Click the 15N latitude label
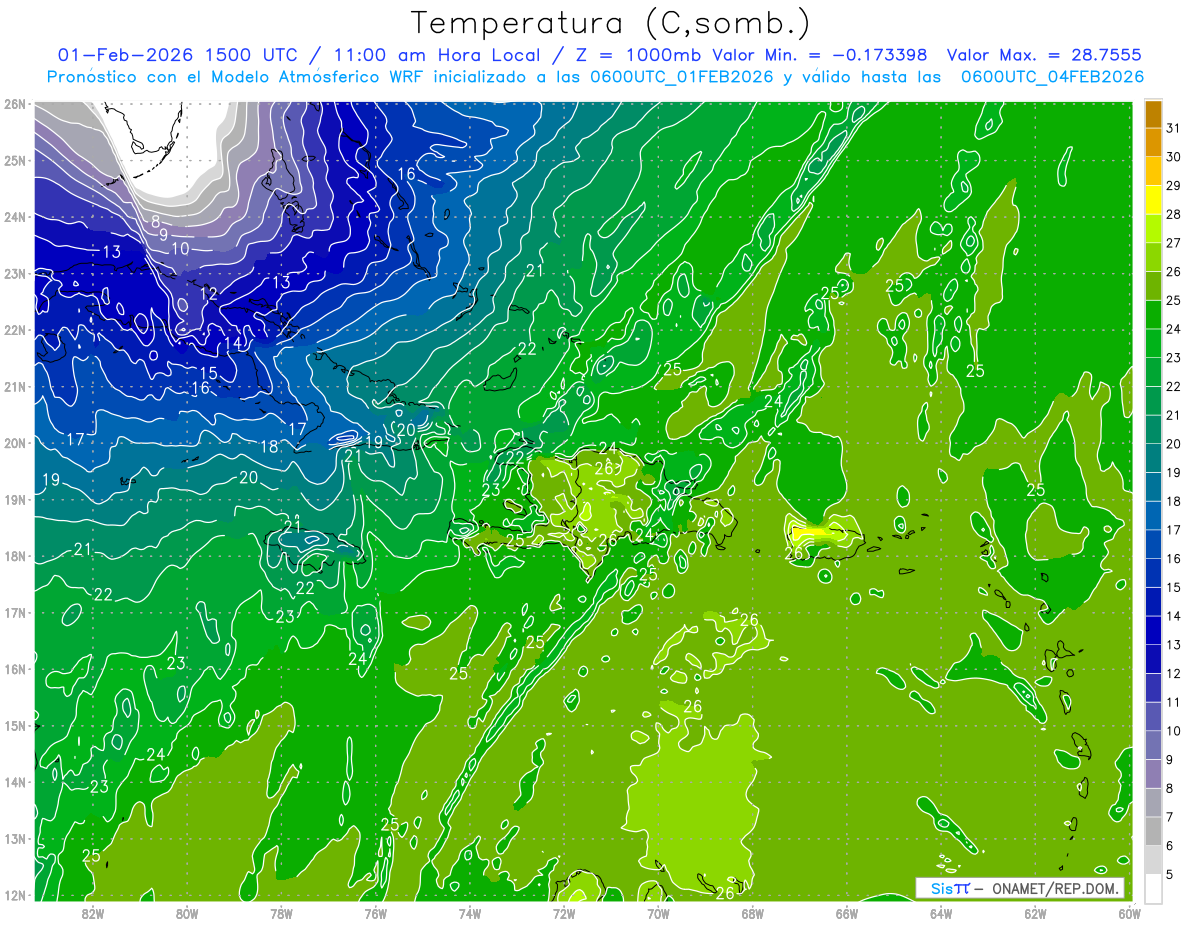This screenshot has width=1200, height=927. [x=14, y=725]
